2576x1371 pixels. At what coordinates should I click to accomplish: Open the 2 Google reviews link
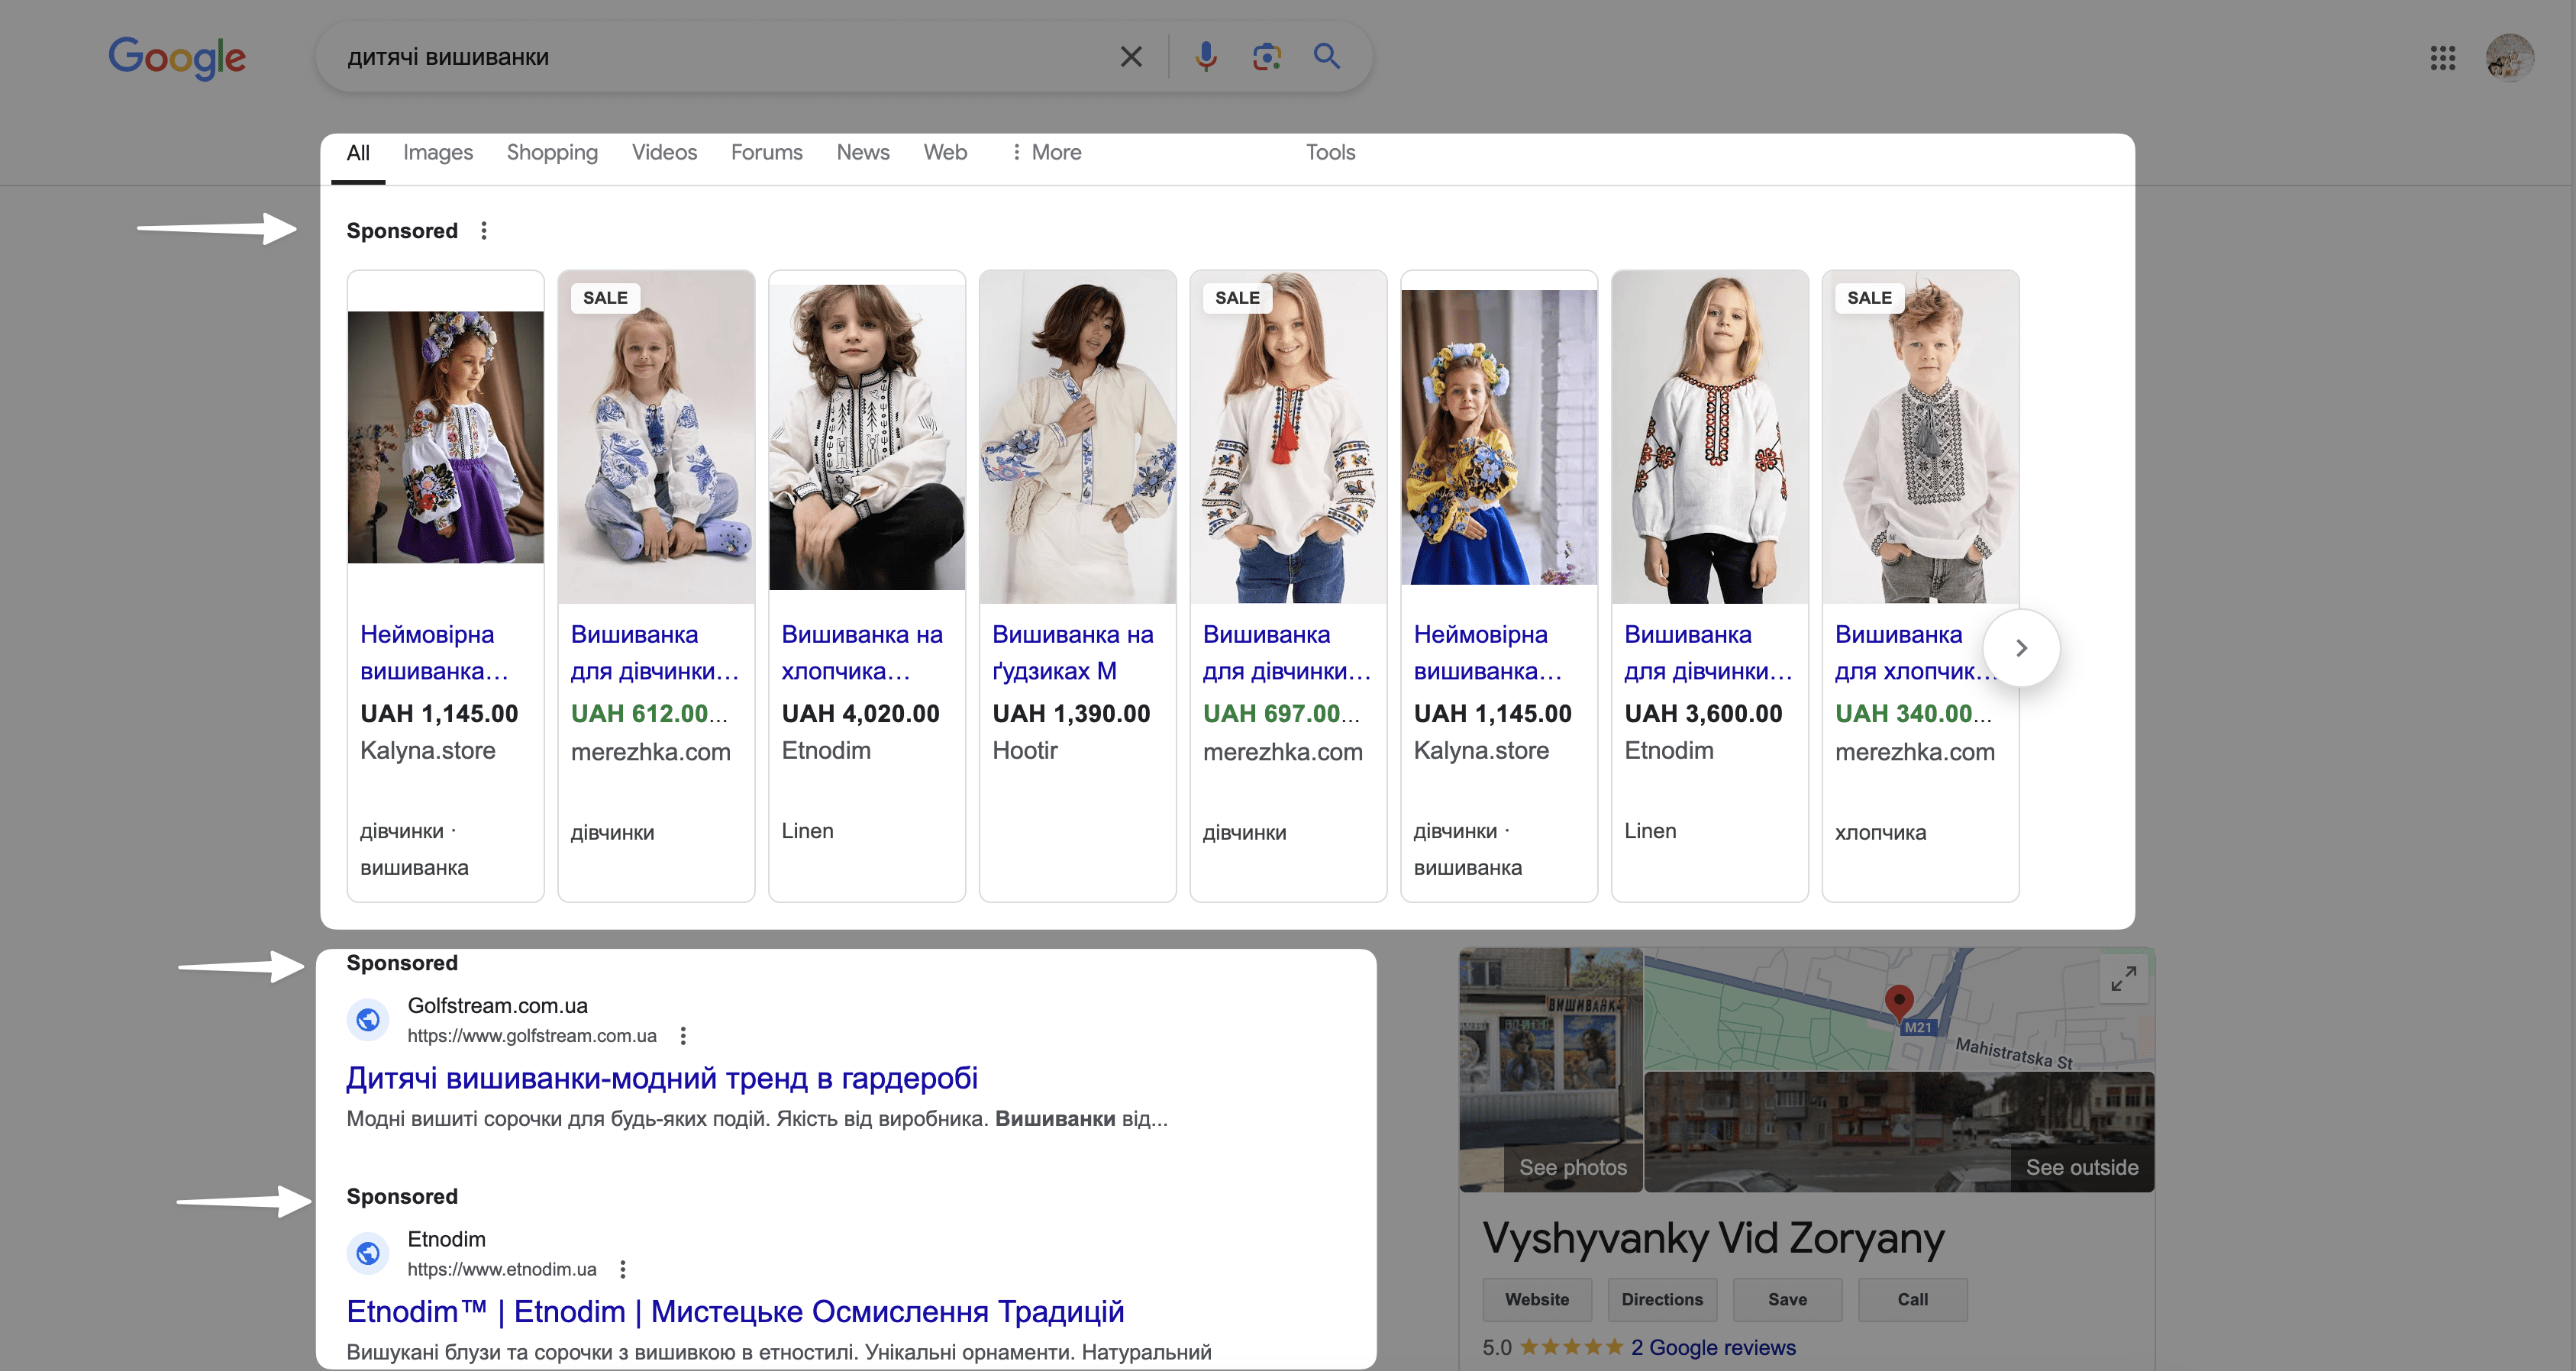tap(1713, 1348)
